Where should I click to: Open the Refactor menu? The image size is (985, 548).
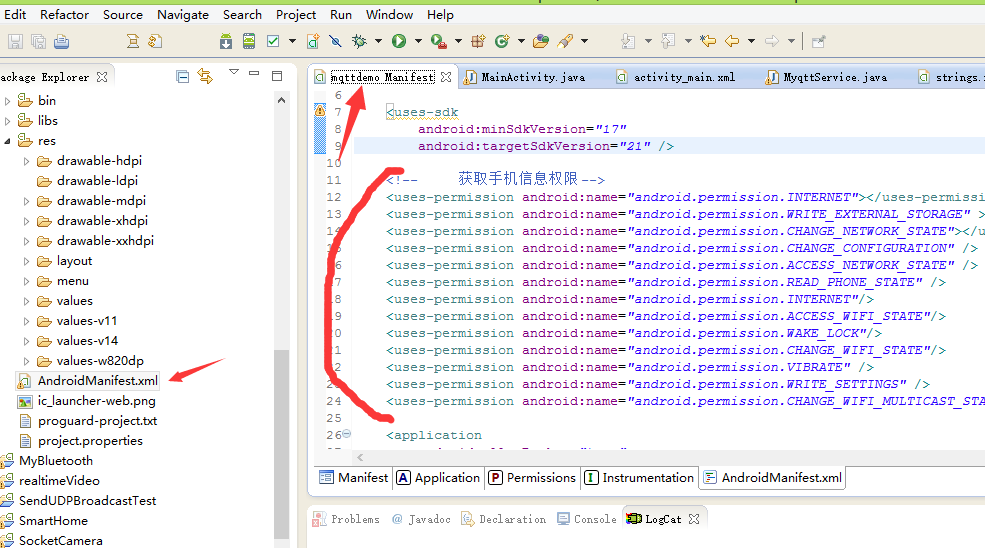[x=64, y=14]
